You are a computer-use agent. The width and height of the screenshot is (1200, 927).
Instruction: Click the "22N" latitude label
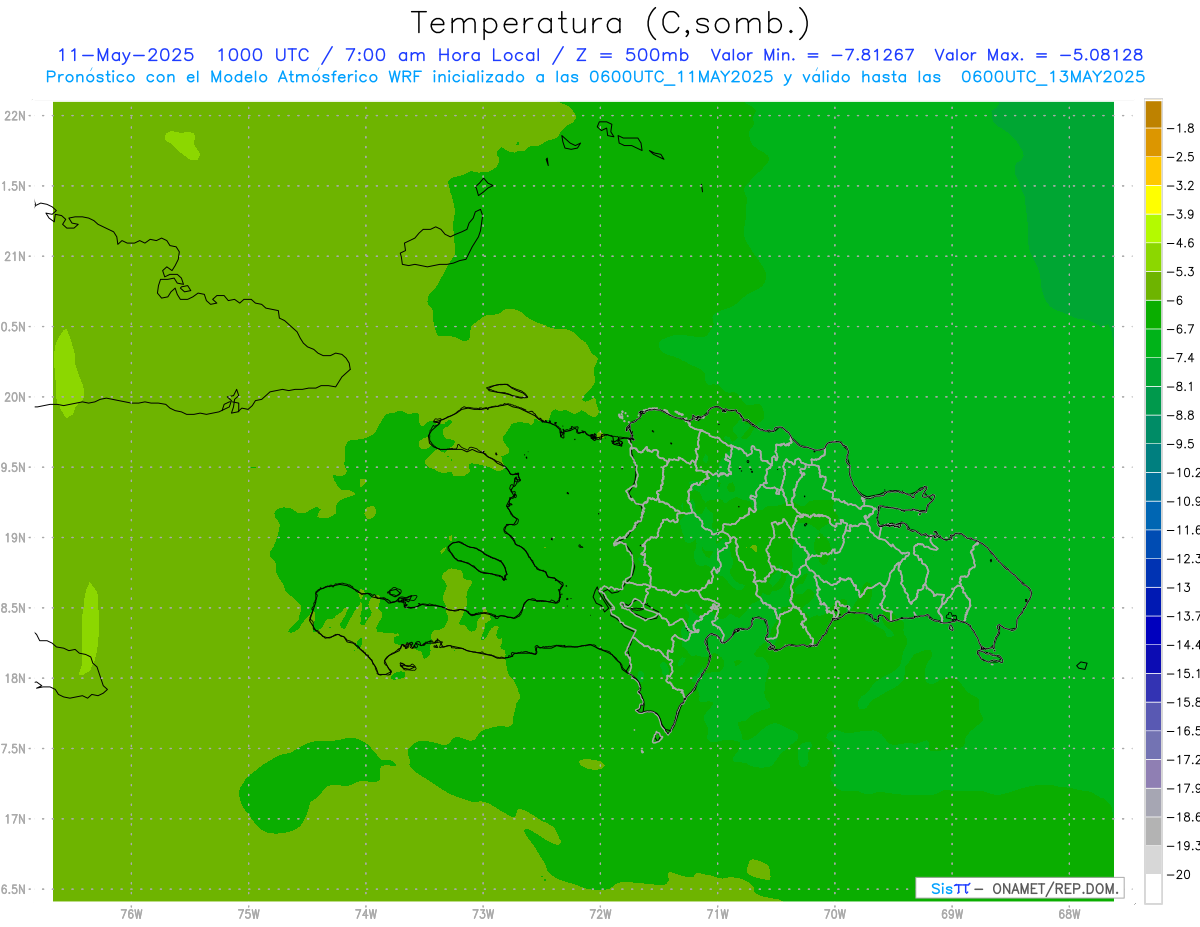[x=17, y=116]
